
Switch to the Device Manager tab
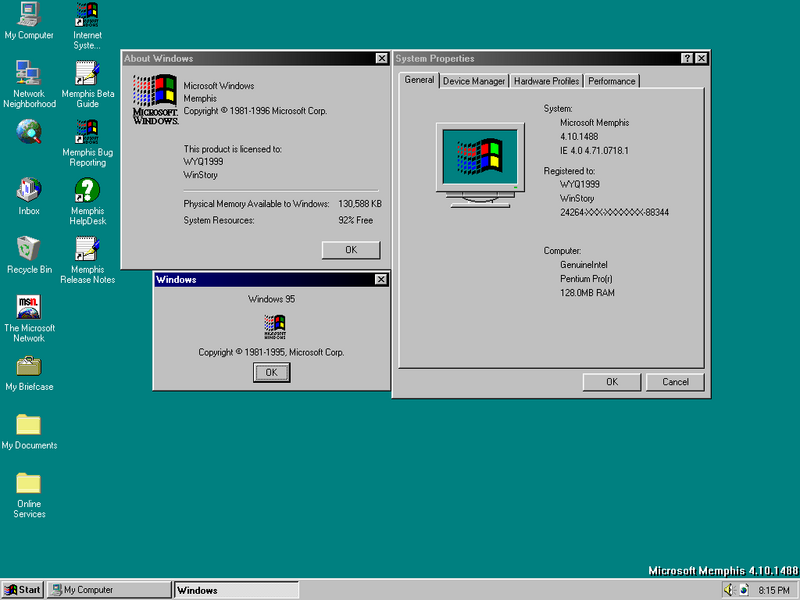tap(474, 81)
